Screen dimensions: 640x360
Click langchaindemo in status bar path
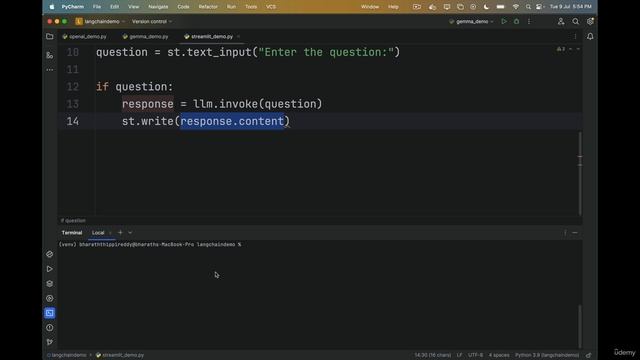67,355
